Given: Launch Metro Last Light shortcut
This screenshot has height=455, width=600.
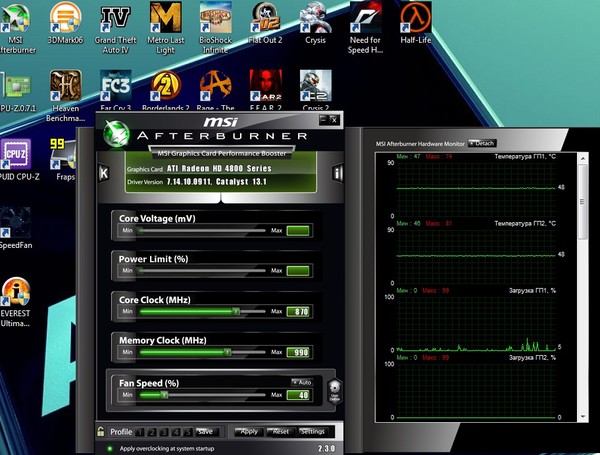Looking at the screenshot, I should pos(165,28).
